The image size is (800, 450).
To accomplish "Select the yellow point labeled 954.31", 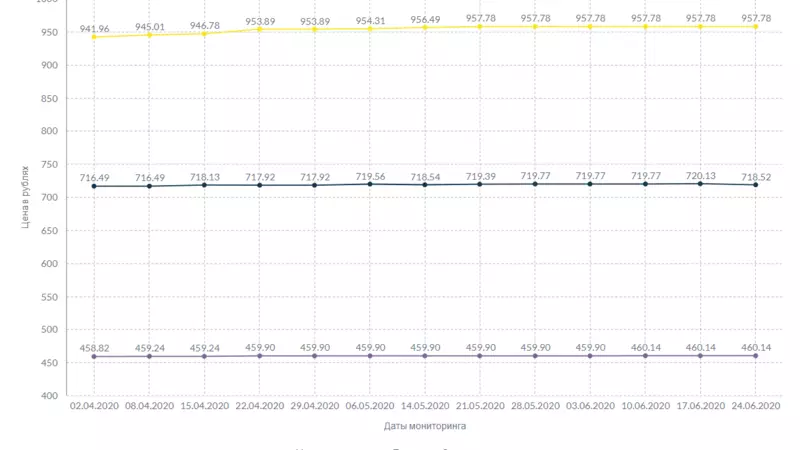I will point(370,29).
